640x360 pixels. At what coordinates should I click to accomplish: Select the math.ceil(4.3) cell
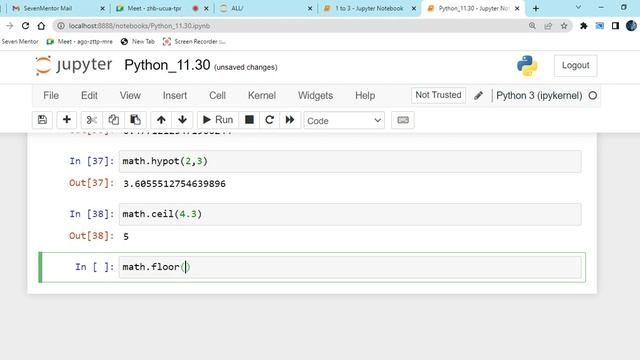350,214
